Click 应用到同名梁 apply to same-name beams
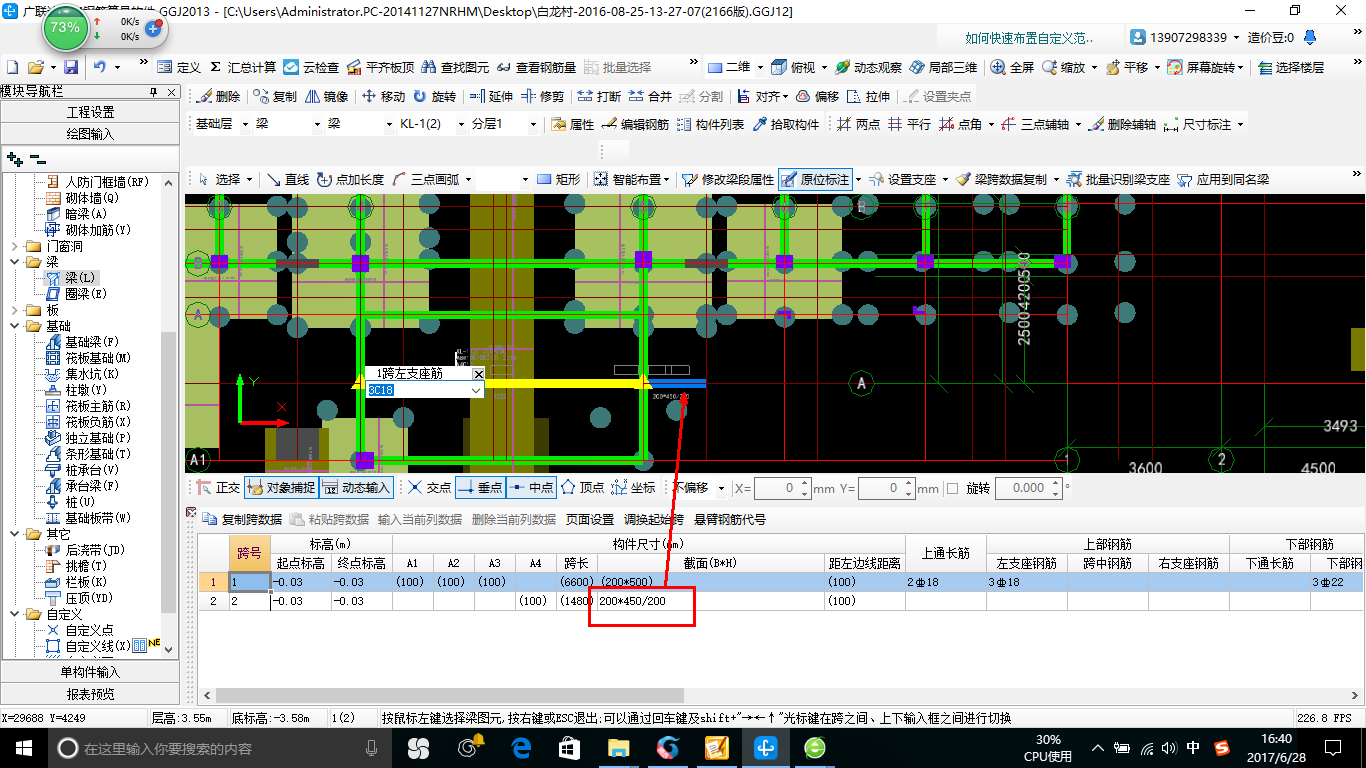1366x768 pixels. pyautogui.click(x=1223, y=180)
